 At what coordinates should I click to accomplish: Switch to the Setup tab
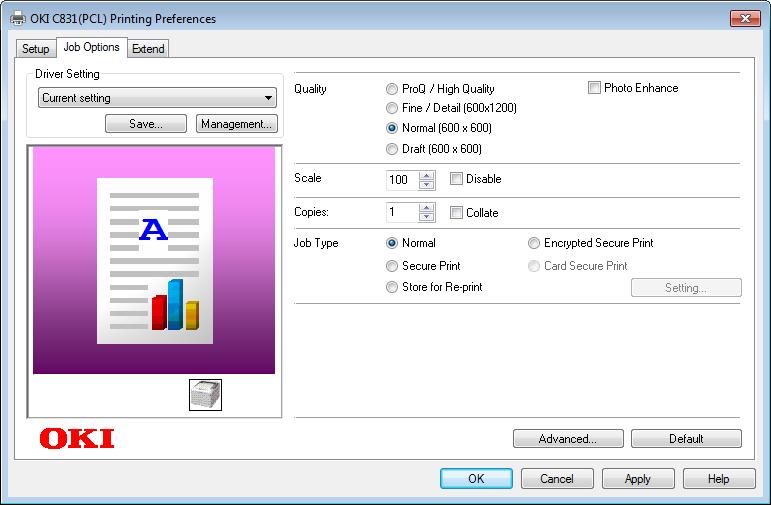tap(35, 49)
